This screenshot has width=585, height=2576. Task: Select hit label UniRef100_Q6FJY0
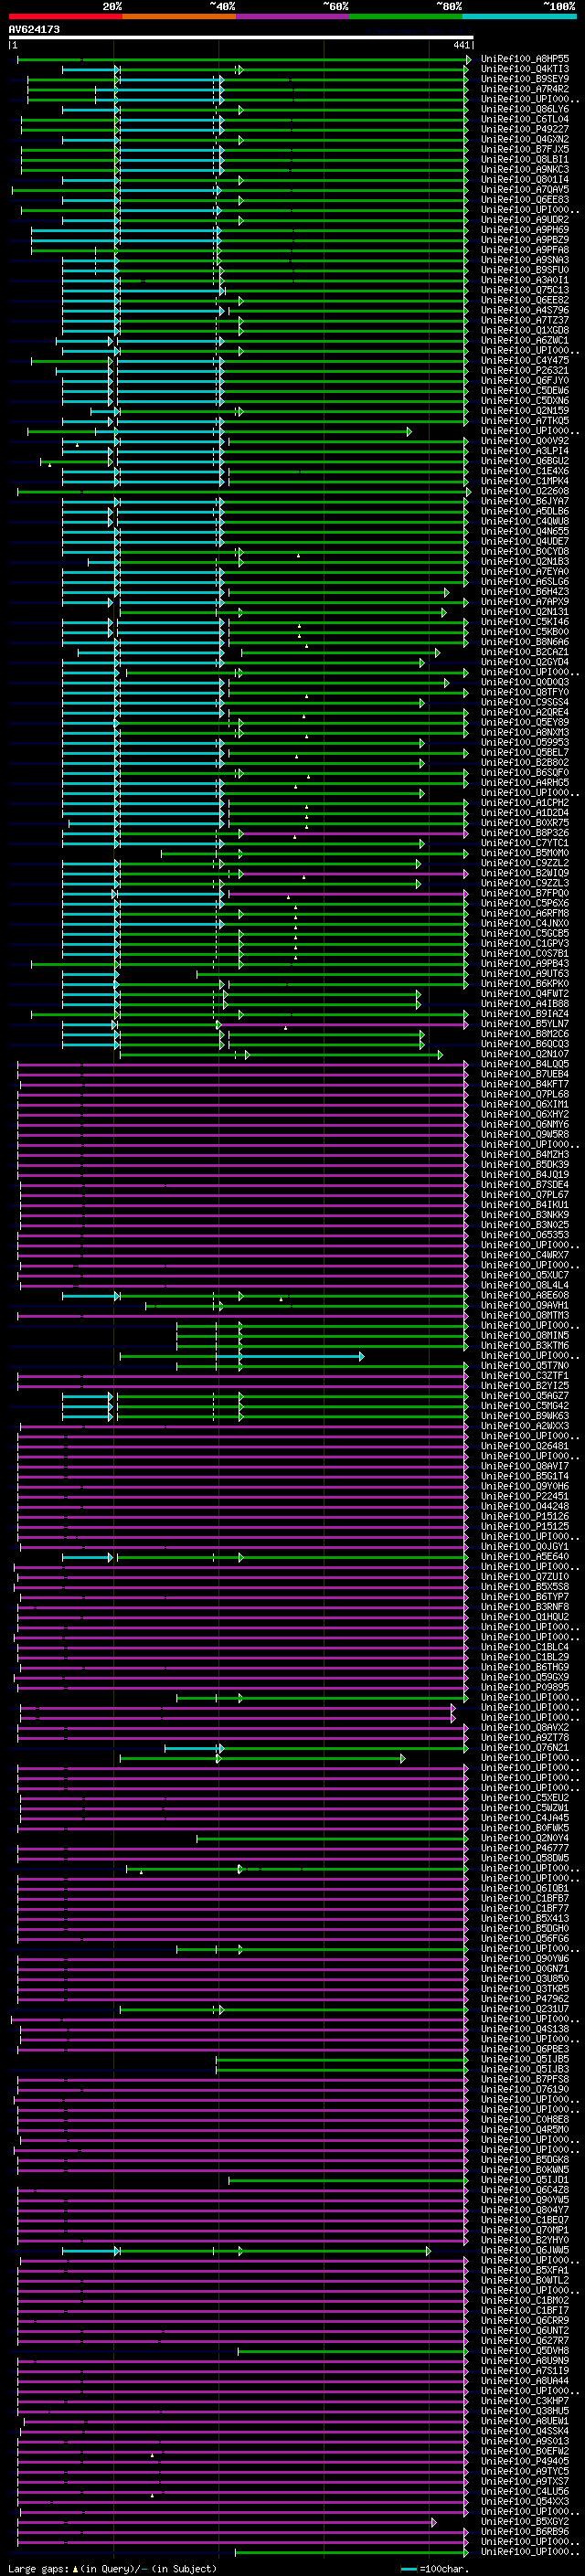[525, 380]
